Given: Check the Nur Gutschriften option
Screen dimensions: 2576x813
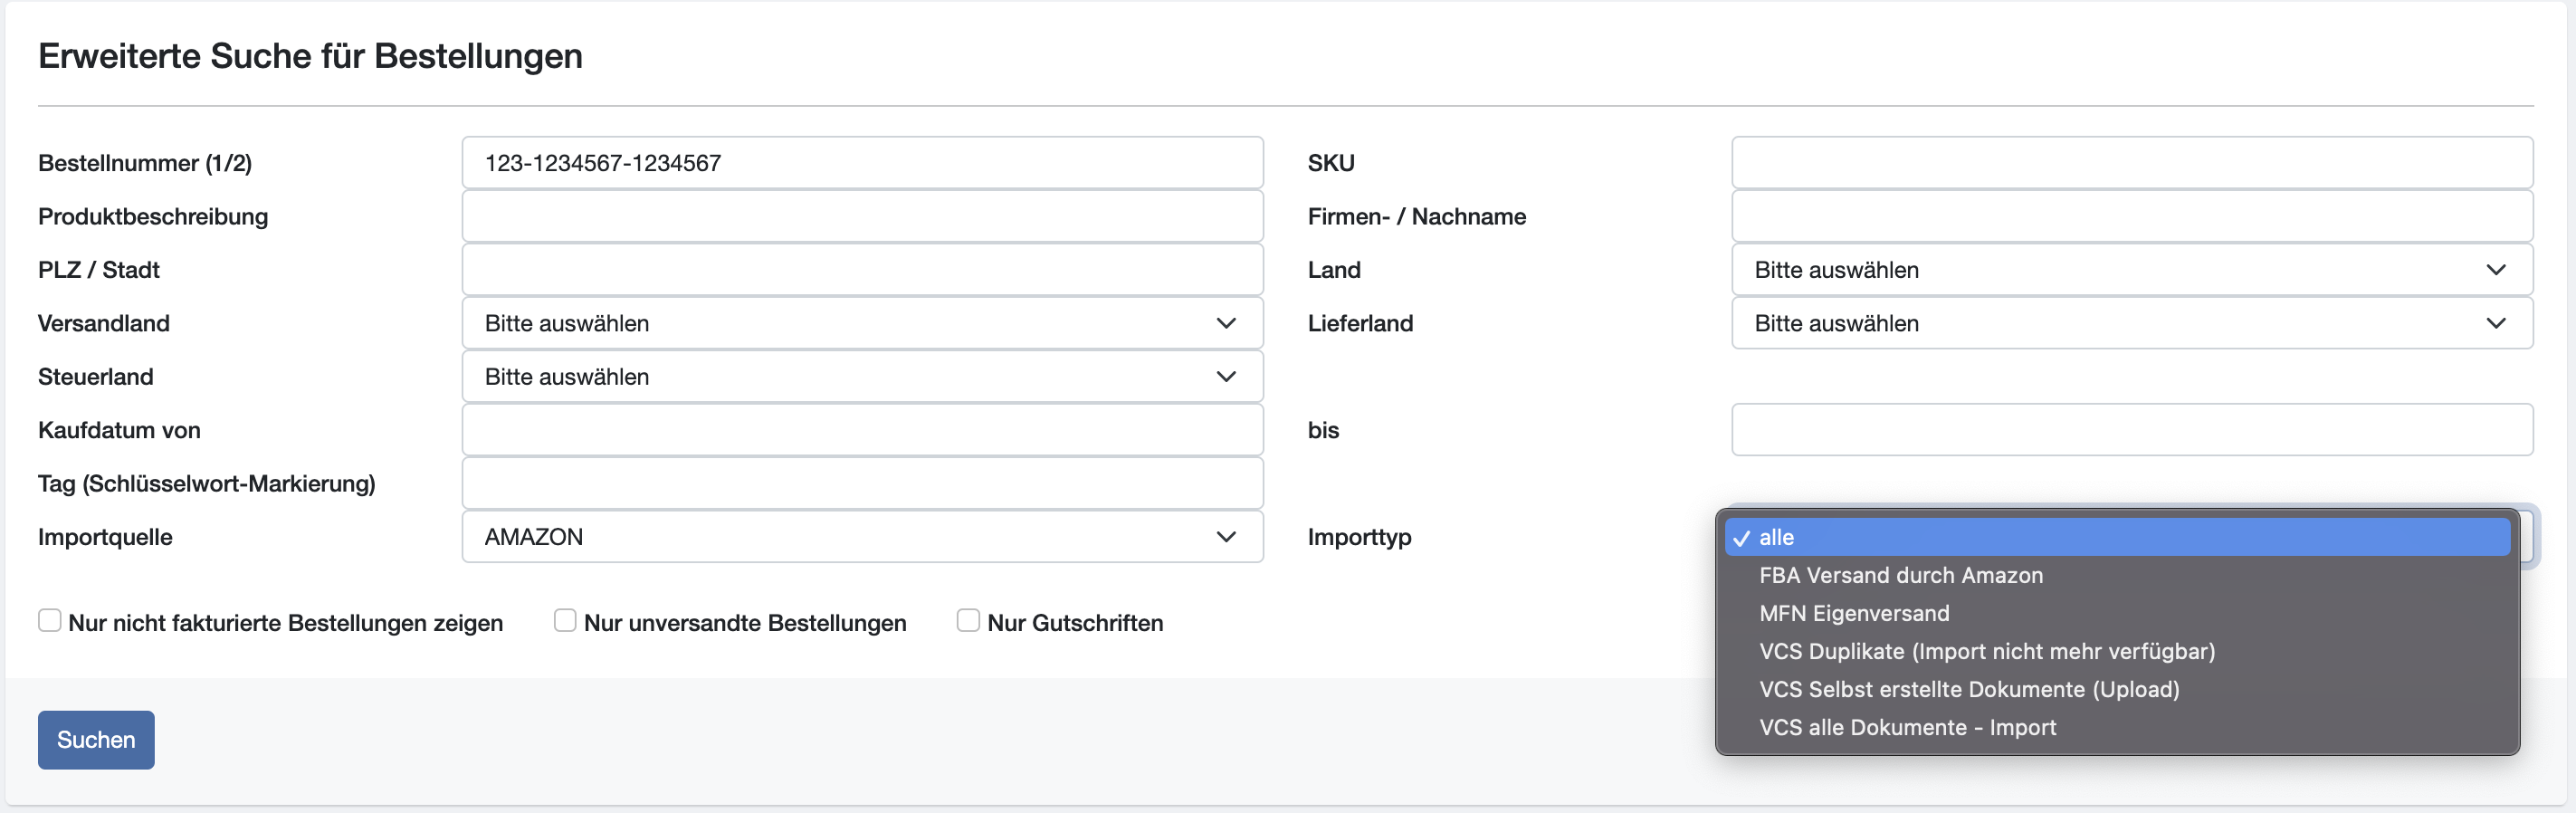Looking at the screenshot, I should pyautogui.click(x=968, y=621).
